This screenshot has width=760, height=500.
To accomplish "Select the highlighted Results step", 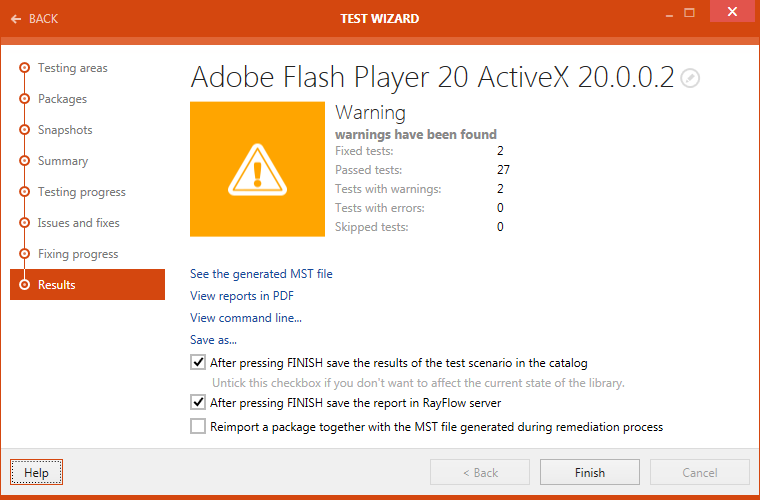I will pyautogui.click(x=87, y=284).
